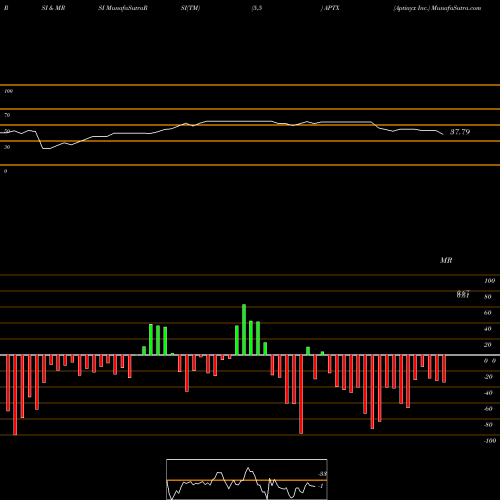Click the '(Aptinyx Inc.) MunafaSutra.com' header text

437,8
